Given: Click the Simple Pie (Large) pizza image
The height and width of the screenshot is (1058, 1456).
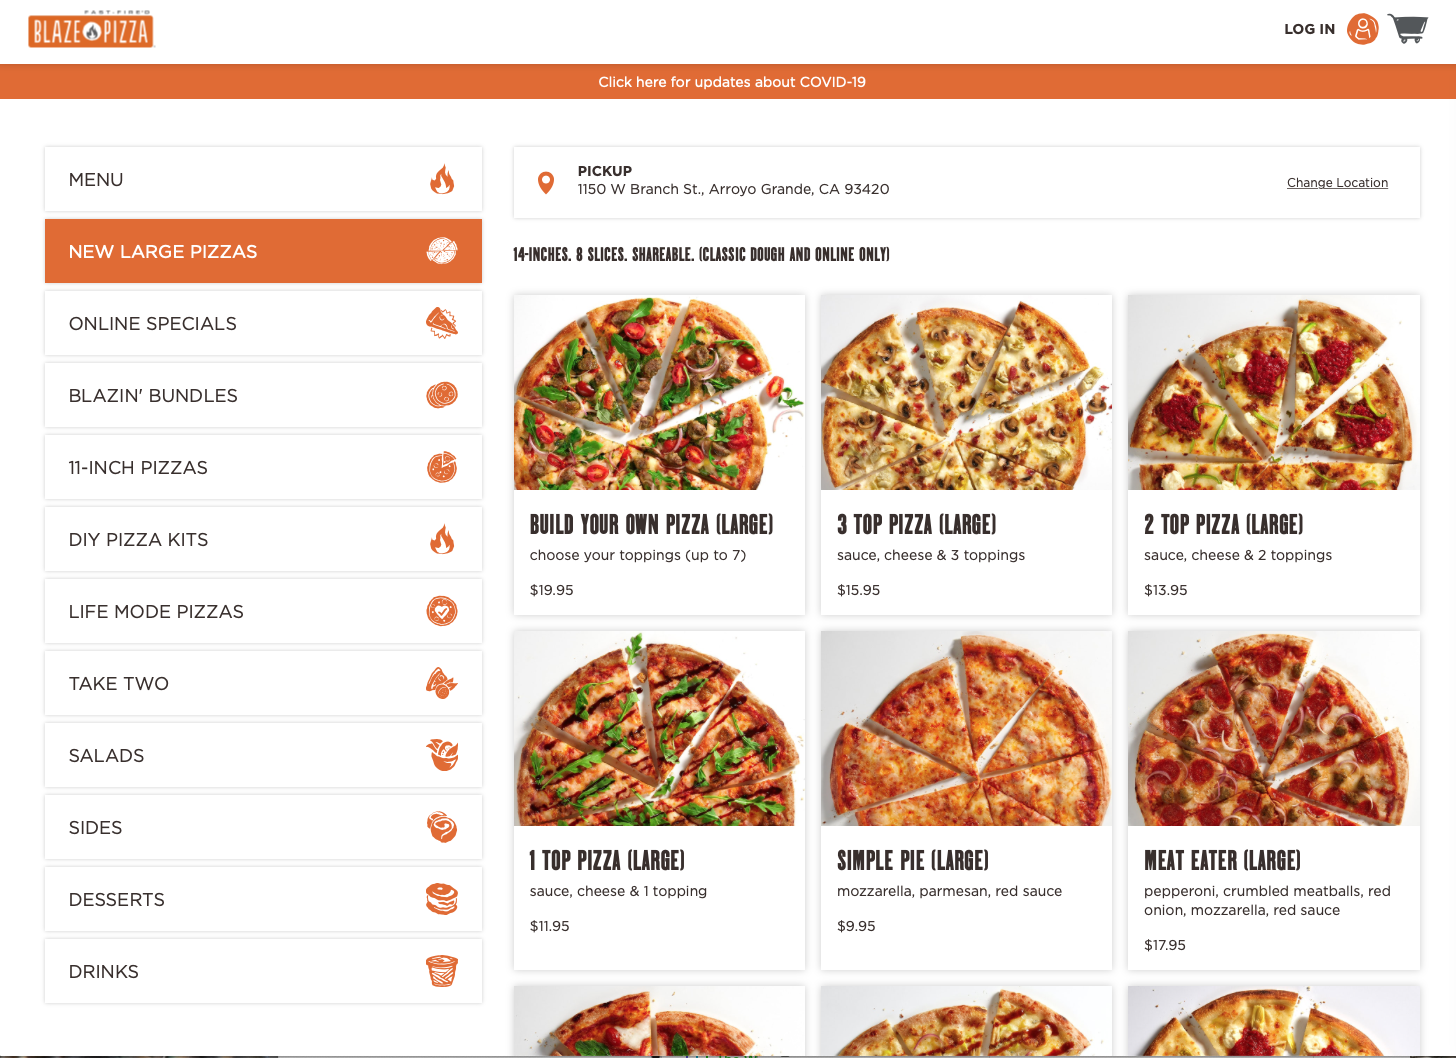Looking at the screenshot, I should [966, 729].
